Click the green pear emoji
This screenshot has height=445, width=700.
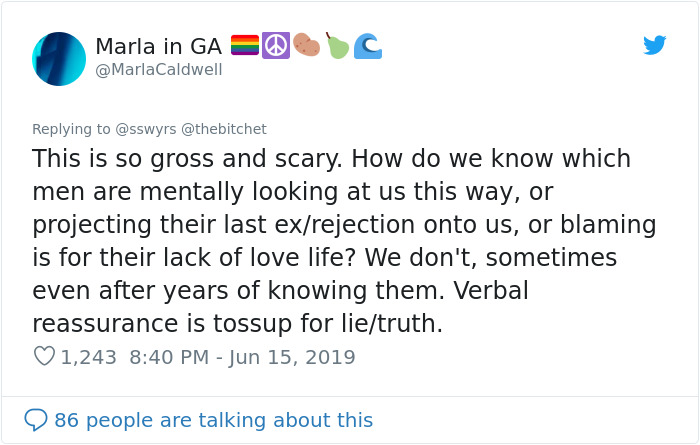pos(337,46)
